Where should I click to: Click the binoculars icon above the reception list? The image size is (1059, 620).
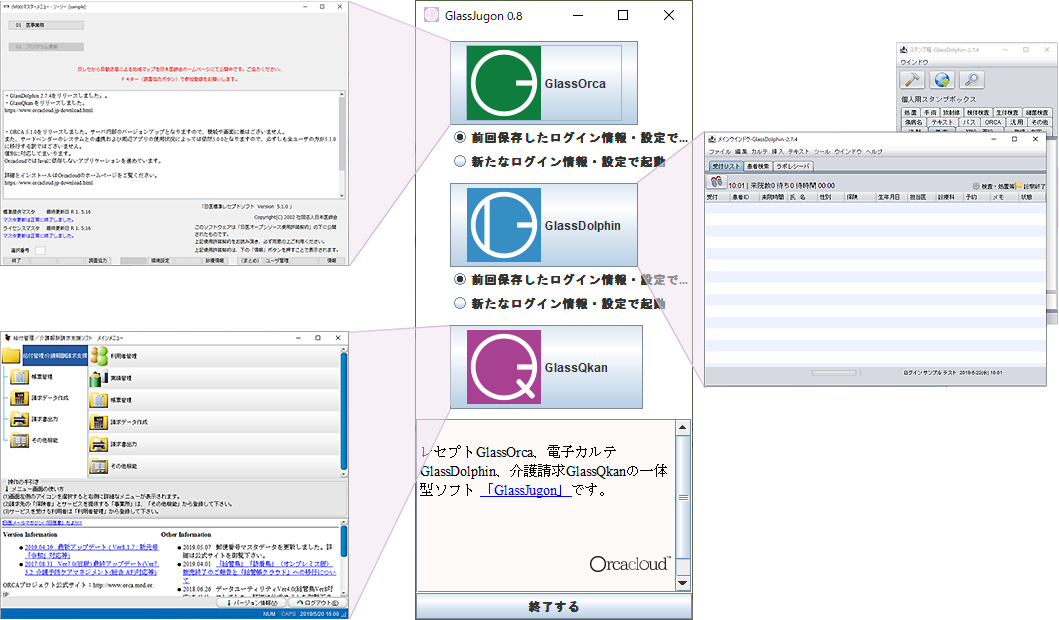716,183
